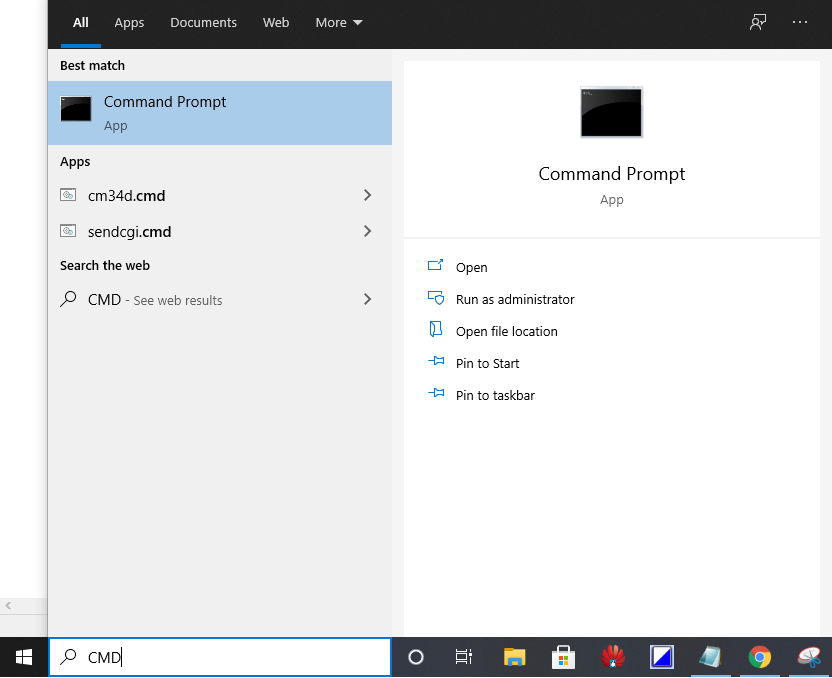Launch File Explorer from taskbar
This screenshot has width=832, height=678.
coord(514,657)
